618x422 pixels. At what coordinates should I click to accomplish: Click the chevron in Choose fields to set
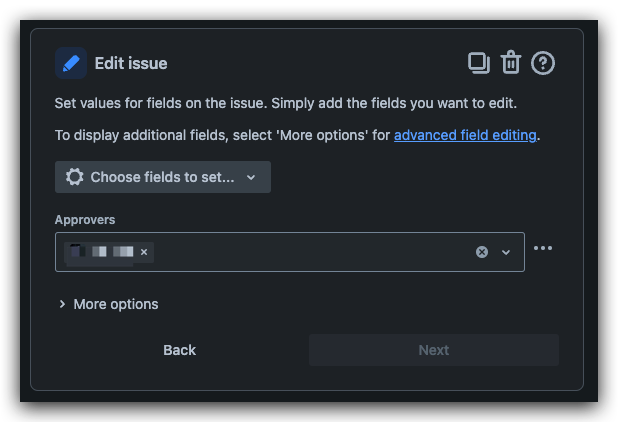point(251,178)
